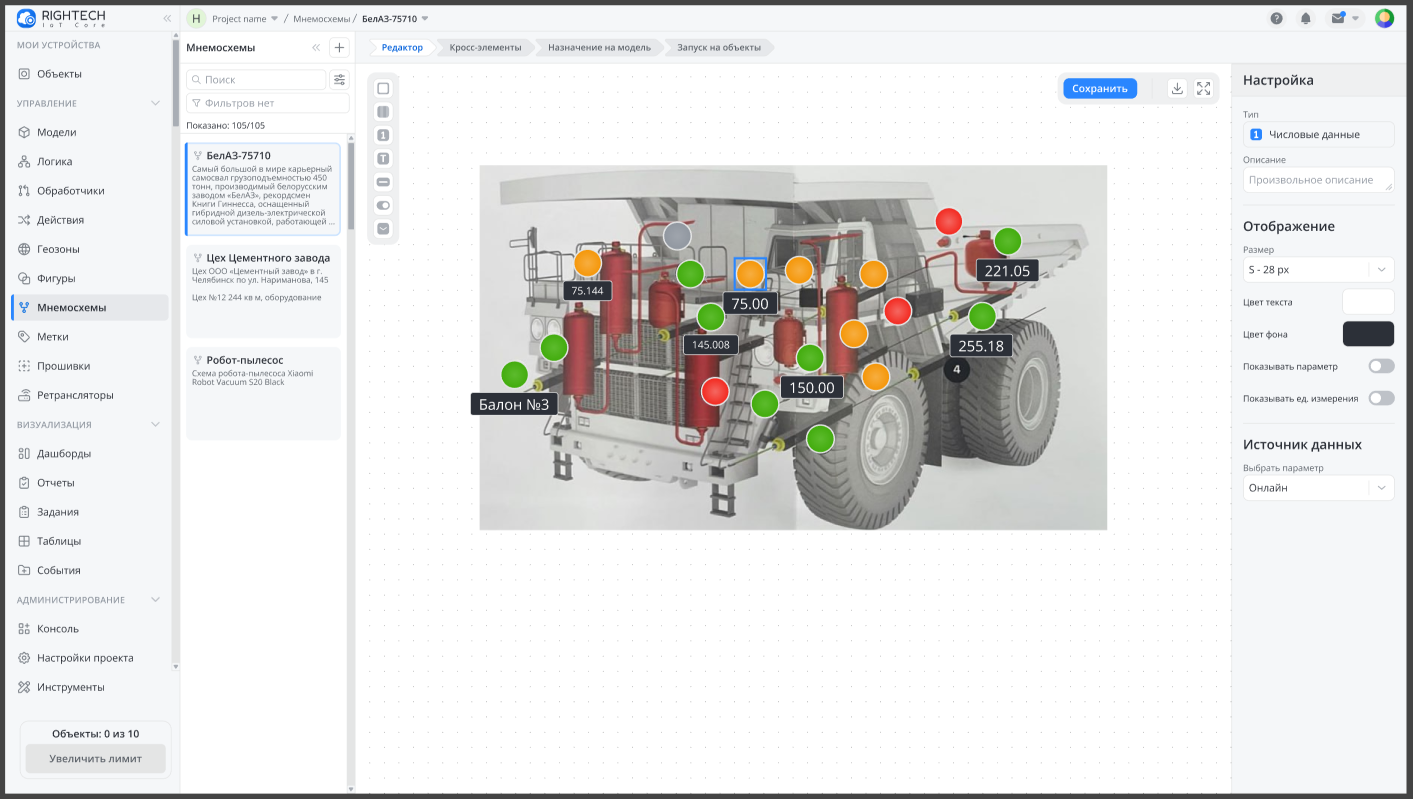Select the 255.18 value label on canvas

981,346
